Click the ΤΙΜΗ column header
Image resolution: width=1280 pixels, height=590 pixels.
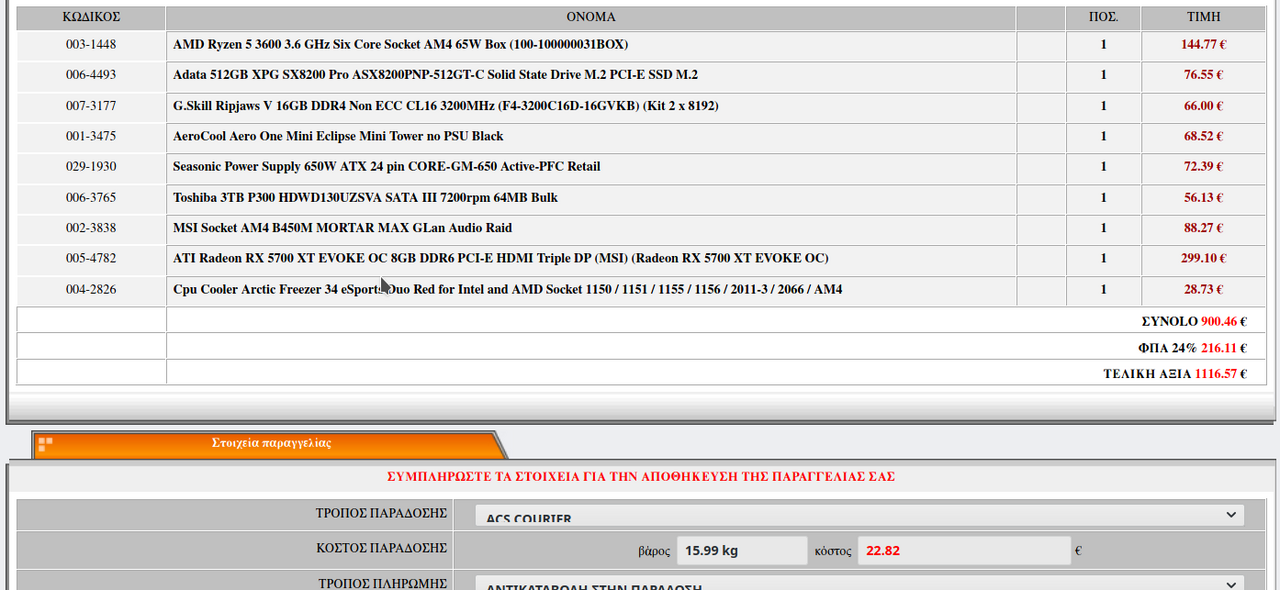(x=1203, y=17)
